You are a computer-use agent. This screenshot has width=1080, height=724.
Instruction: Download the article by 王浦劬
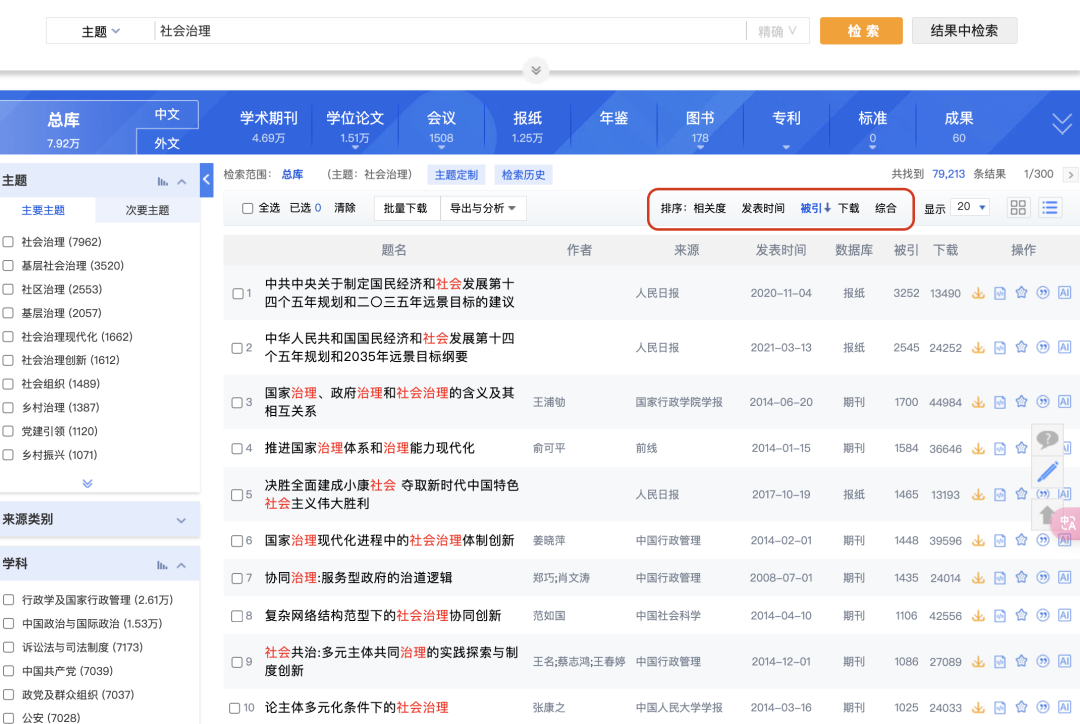[978, 402]
